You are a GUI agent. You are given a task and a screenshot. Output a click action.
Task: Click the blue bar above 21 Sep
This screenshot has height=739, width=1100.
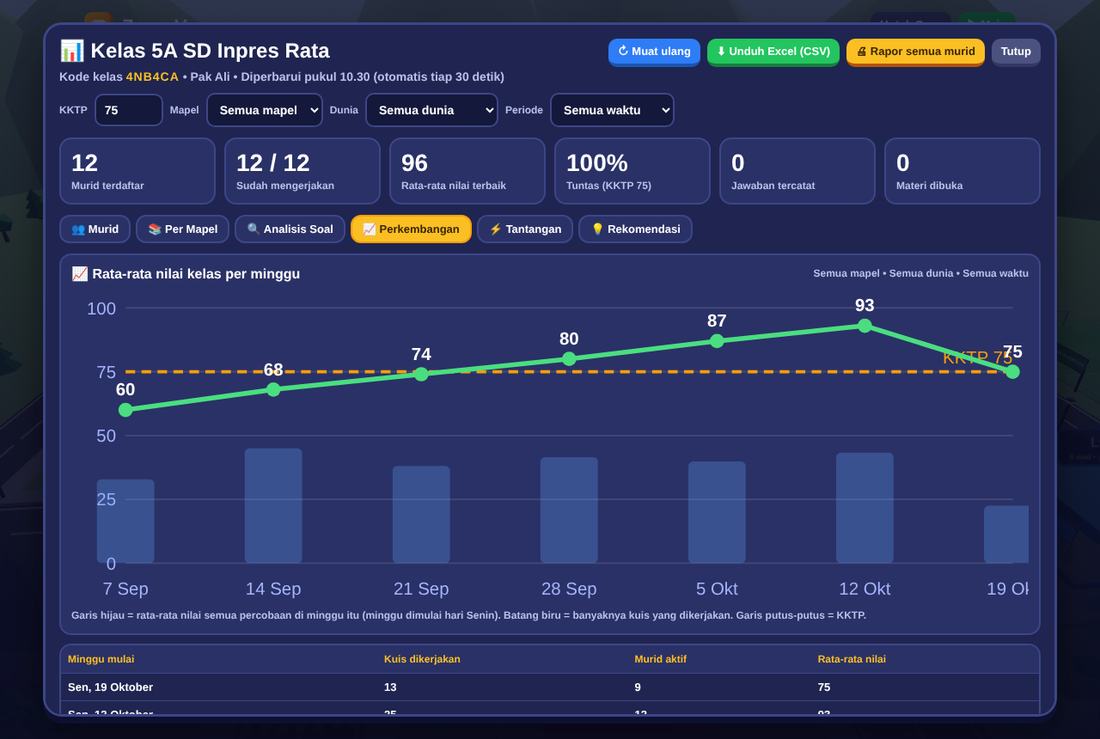coord(421,514)
